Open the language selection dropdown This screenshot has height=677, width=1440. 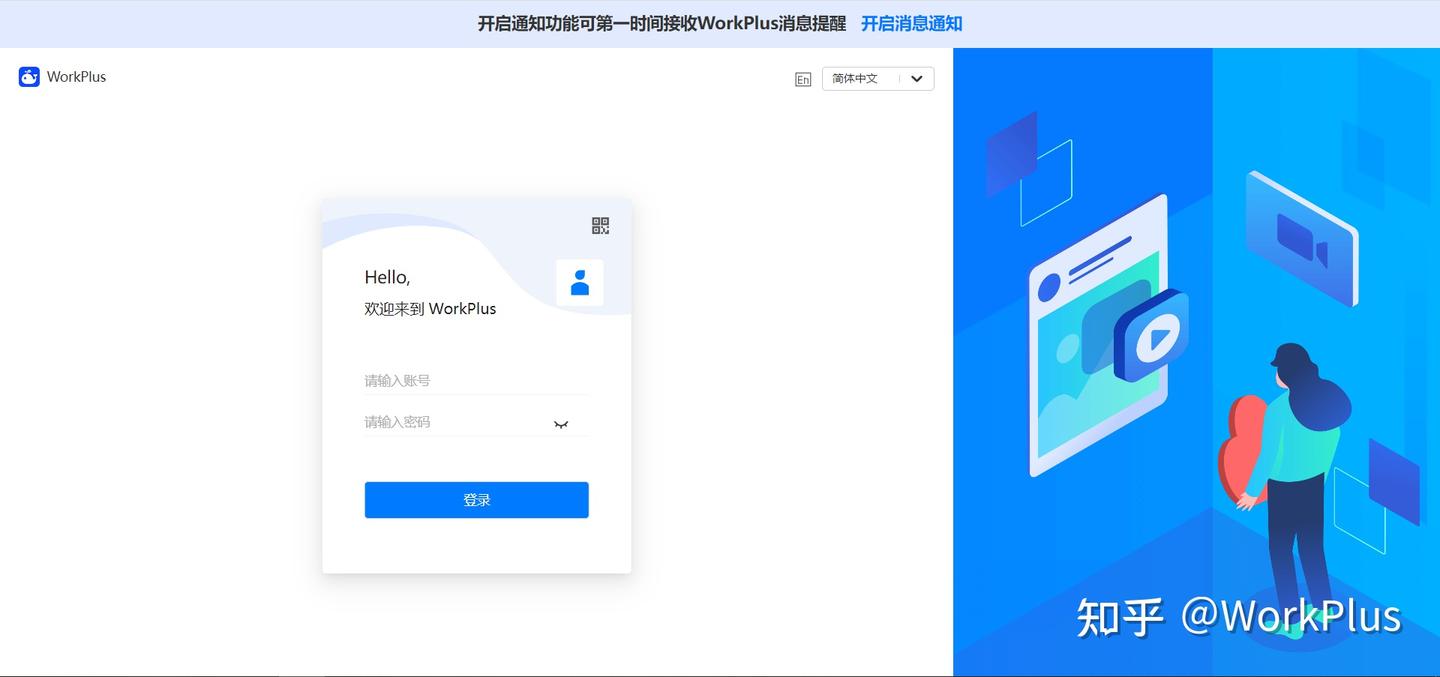877,78
